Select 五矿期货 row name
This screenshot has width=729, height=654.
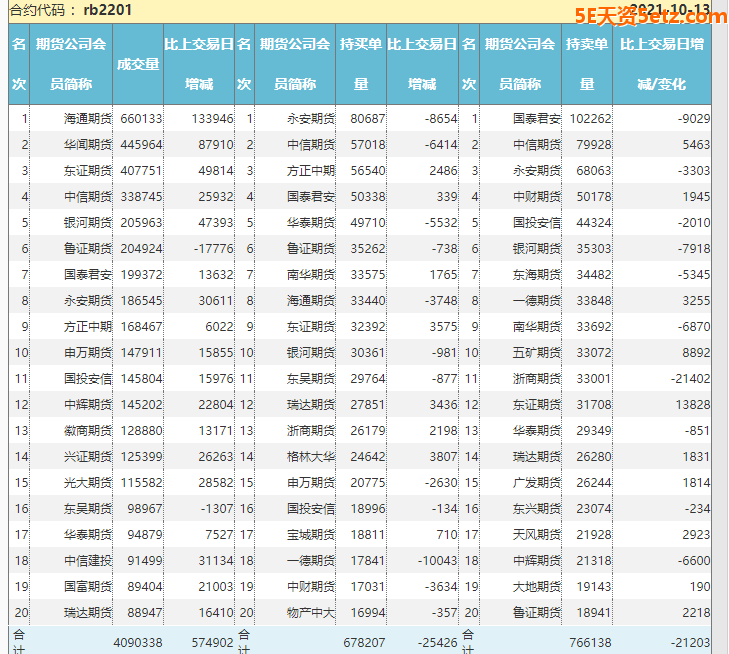pos(537,353)
